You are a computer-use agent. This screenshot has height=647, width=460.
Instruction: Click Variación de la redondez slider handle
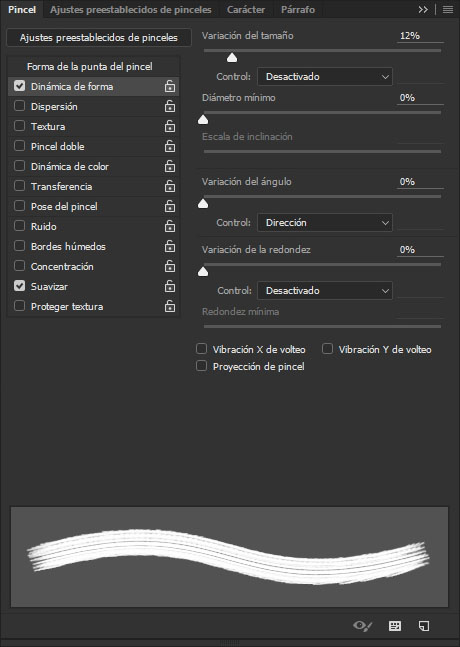203,272
